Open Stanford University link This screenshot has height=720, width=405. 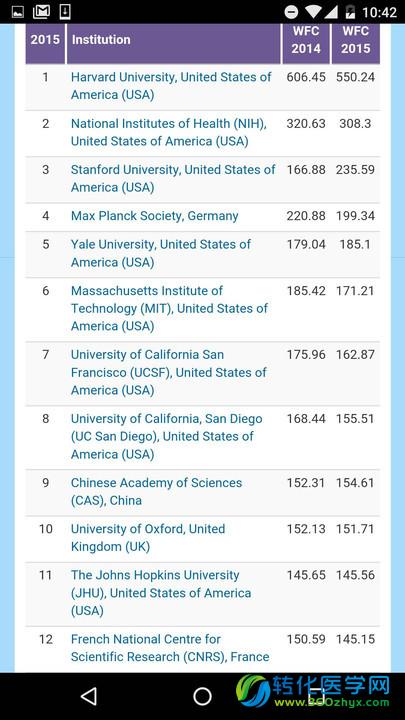(173, 178)
